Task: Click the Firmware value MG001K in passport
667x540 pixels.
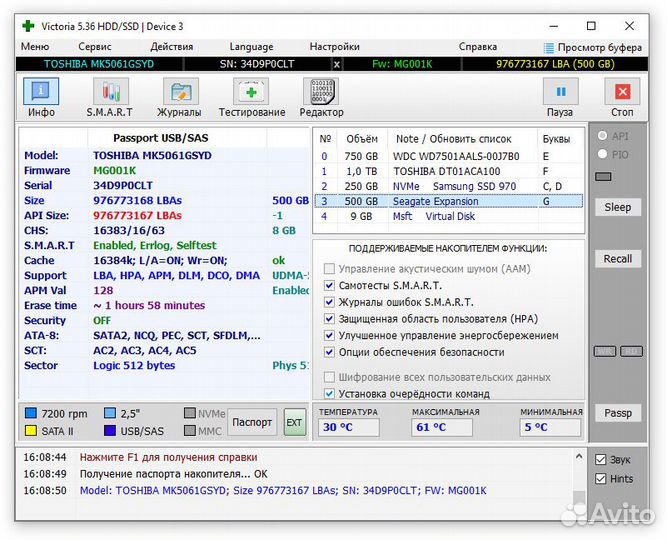Action: pos(114,171)
